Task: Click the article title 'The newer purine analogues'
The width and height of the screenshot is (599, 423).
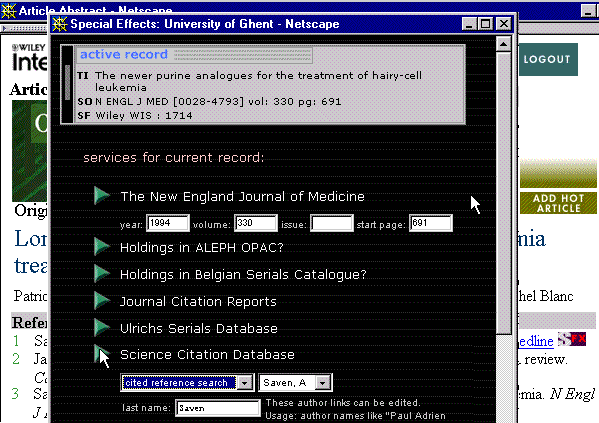Action: 258,81
